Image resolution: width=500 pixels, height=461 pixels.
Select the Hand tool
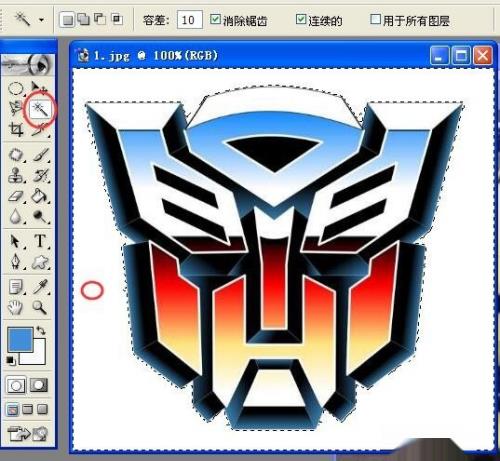[15, 307]
